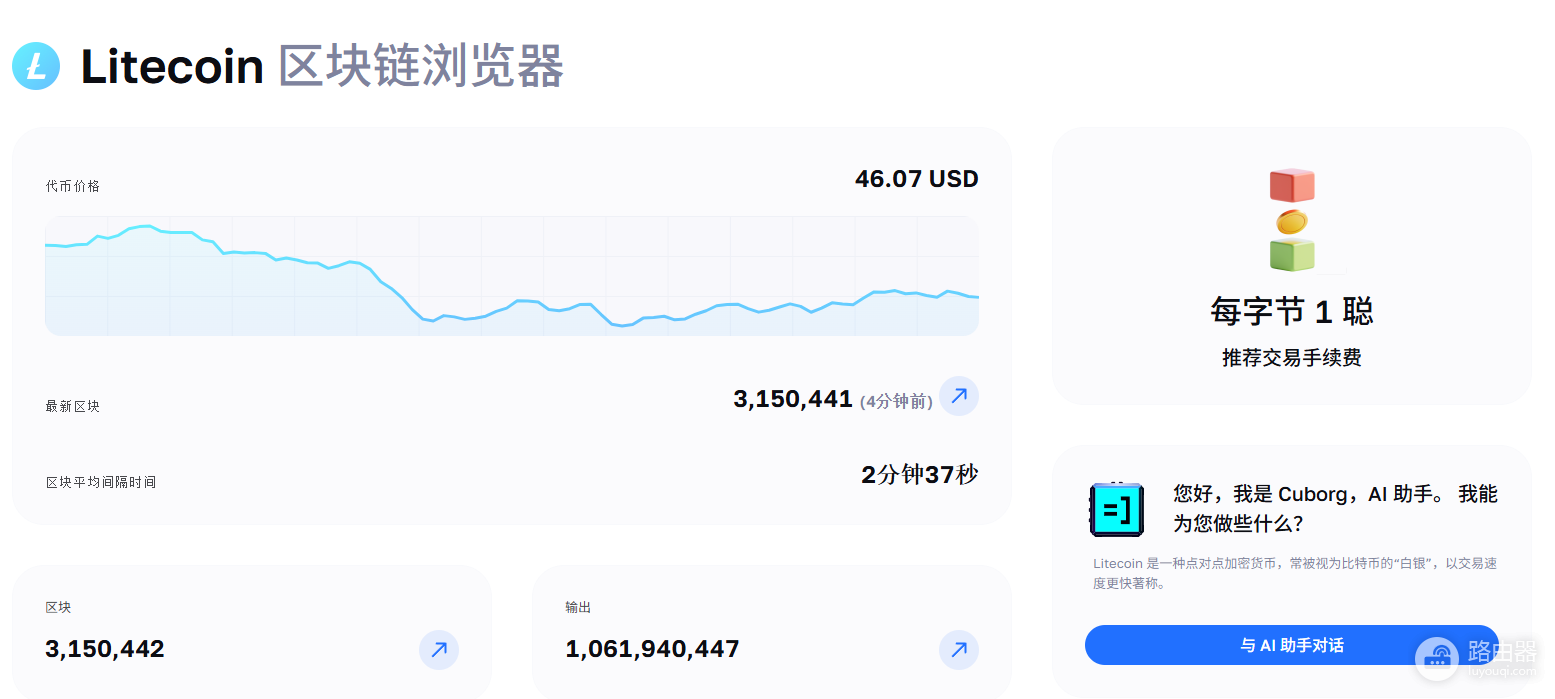Click the 最新区块 label
1555x699 pixels.
click(73, 406)
